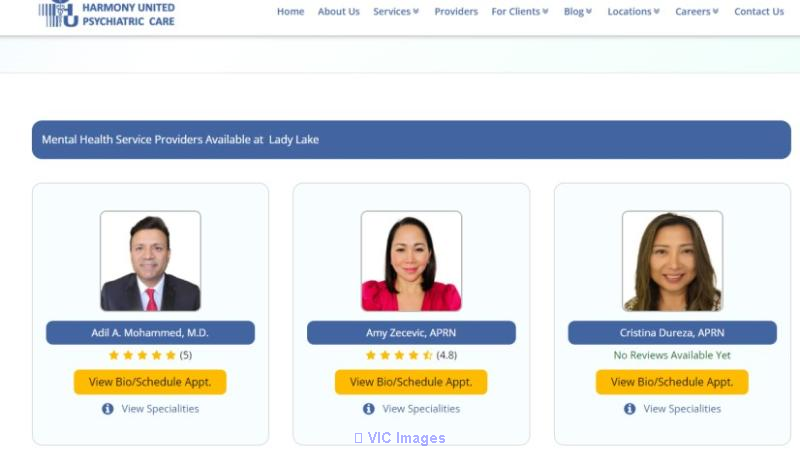
Task: Click the No Reviews Available Yet text
Action: 672,355
